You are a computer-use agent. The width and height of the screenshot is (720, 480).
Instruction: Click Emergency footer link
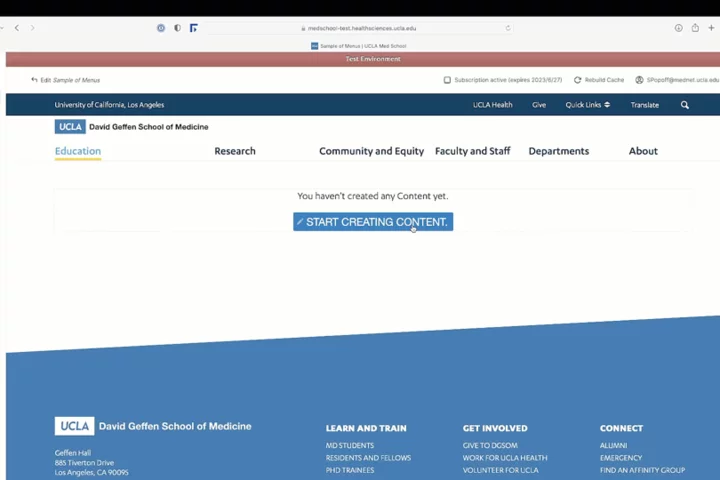(621, 458)
